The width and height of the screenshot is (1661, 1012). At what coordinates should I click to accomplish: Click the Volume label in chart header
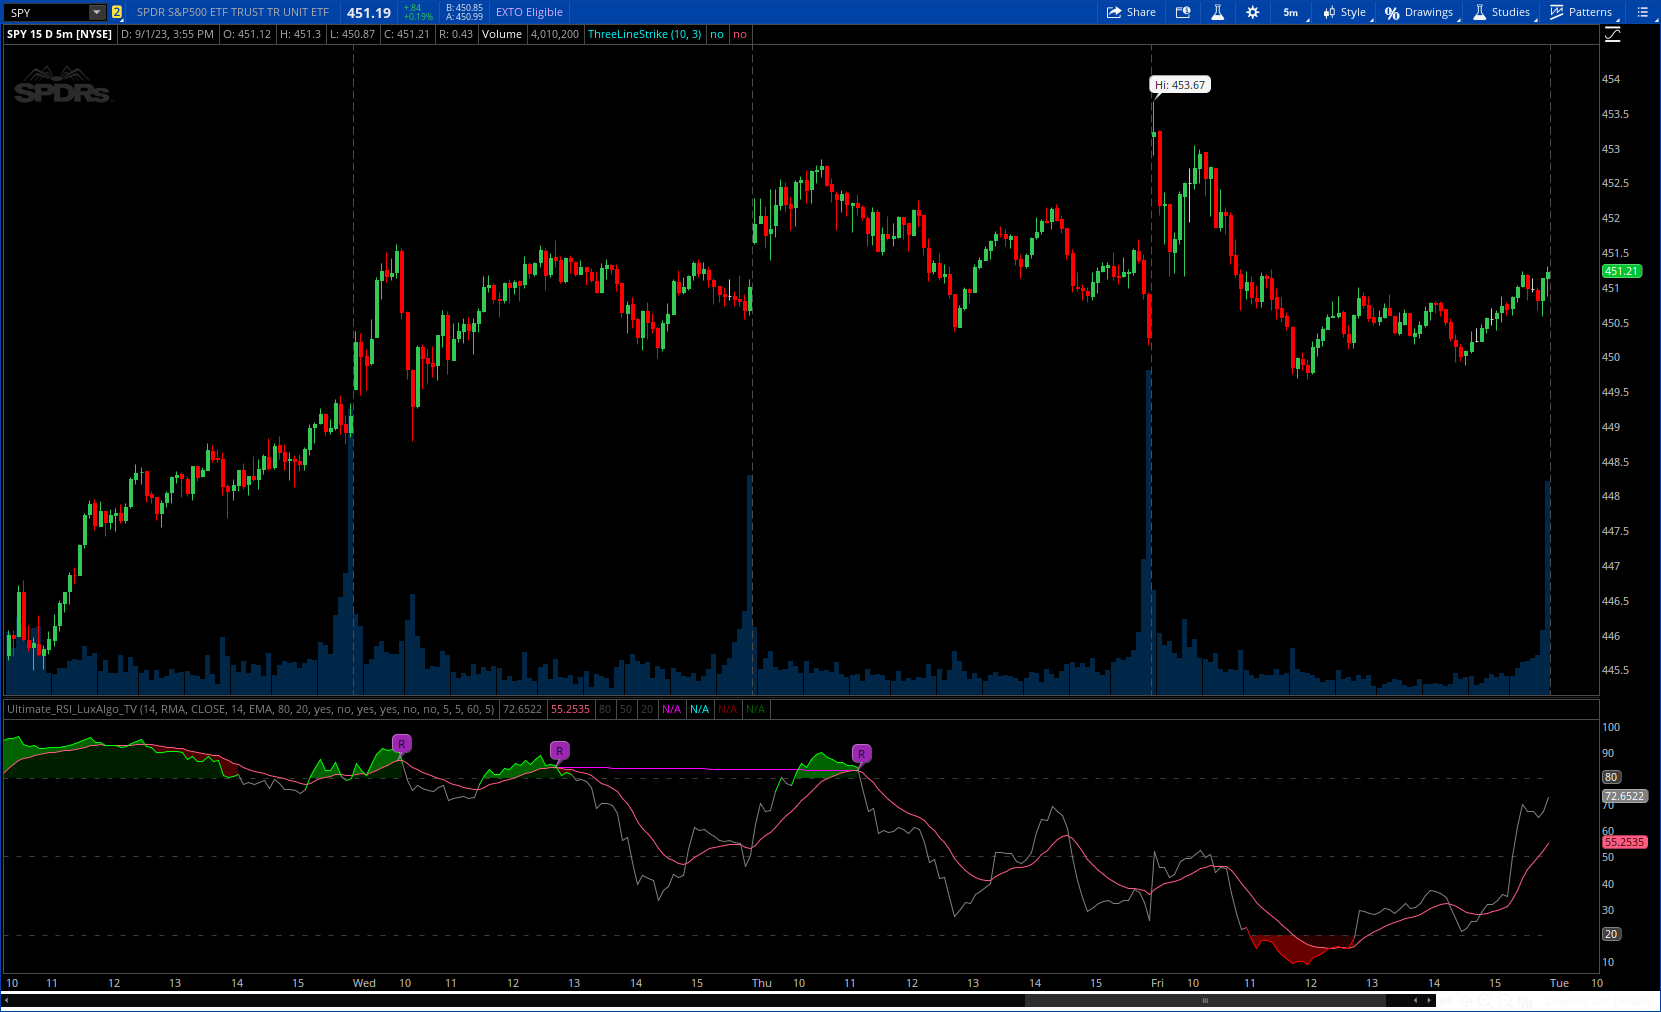502,34
